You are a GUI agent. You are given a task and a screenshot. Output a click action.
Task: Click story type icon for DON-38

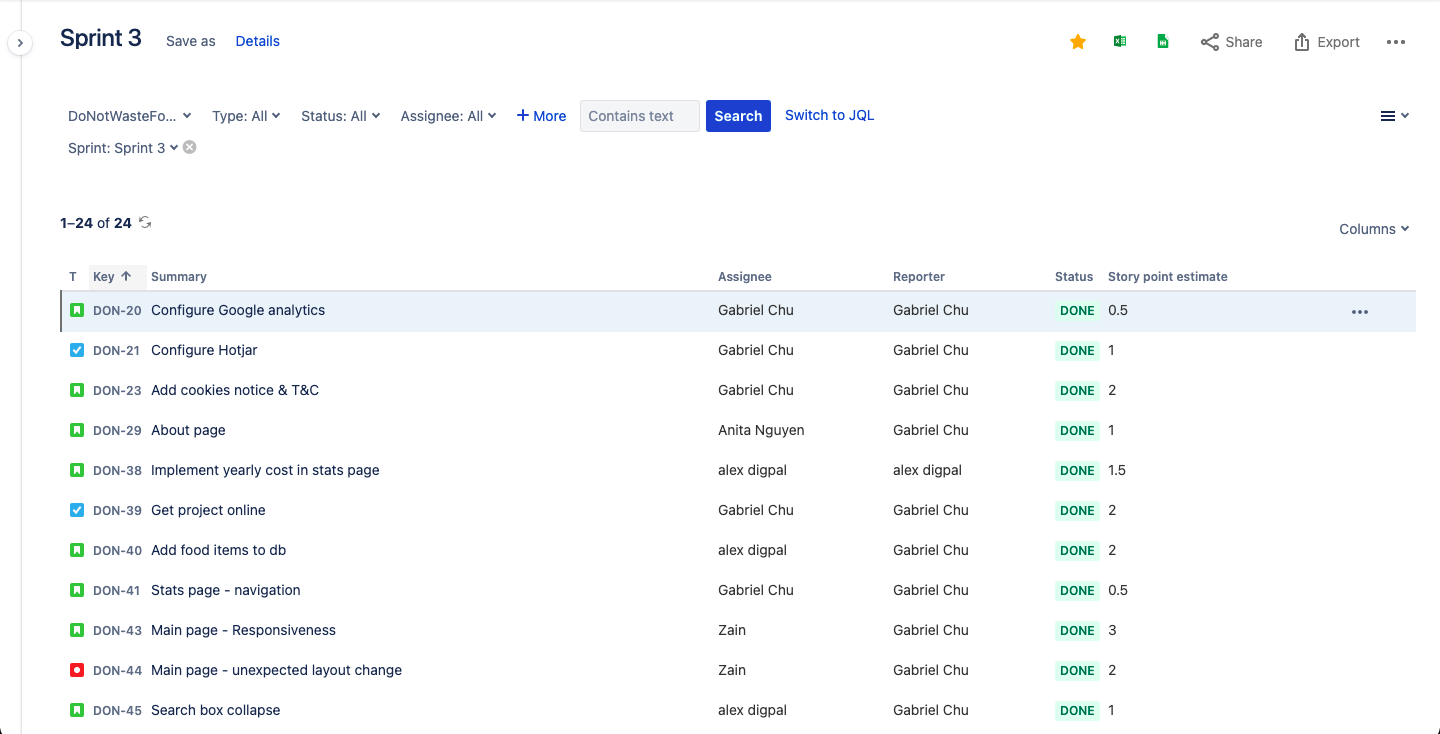pyautogui.click(x=77, y=470)
